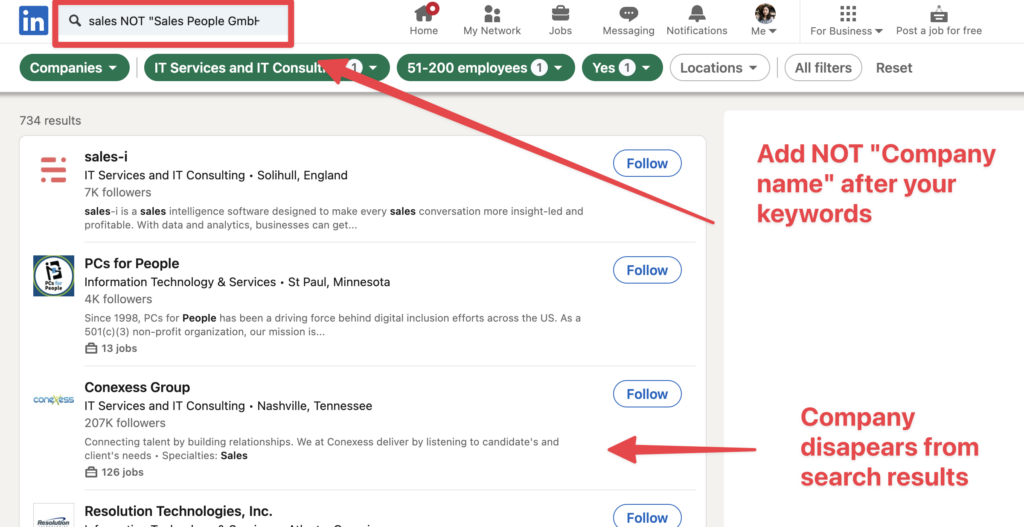The height and width of the screenshot is (527, 1024).
Task: Open the IT Services and IT Consulting filter
Action: (x=266, y=68)
